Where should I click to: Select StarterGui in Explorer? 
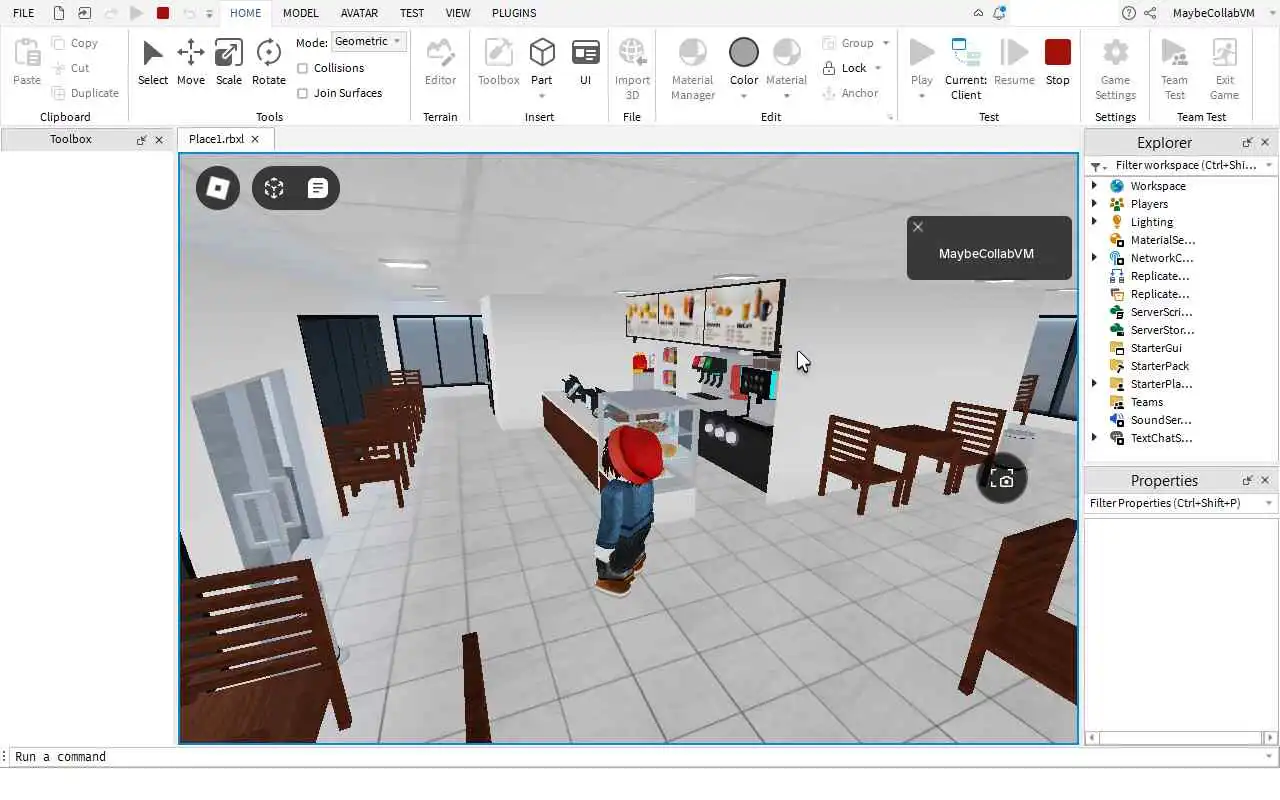1155,348
